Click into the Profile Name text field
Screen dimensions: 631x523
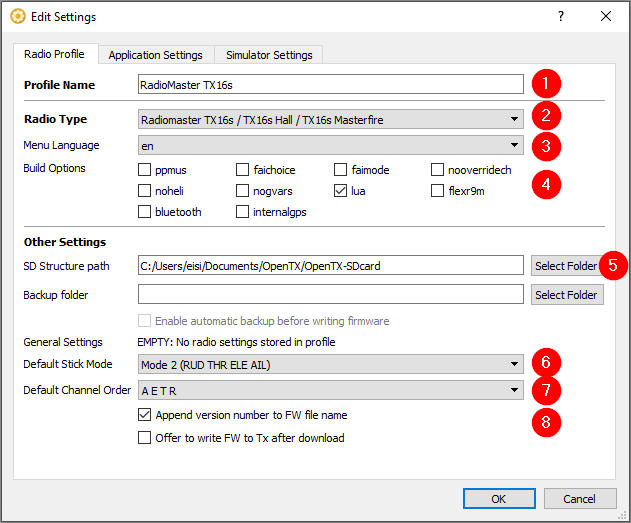[x=331, y=84]
